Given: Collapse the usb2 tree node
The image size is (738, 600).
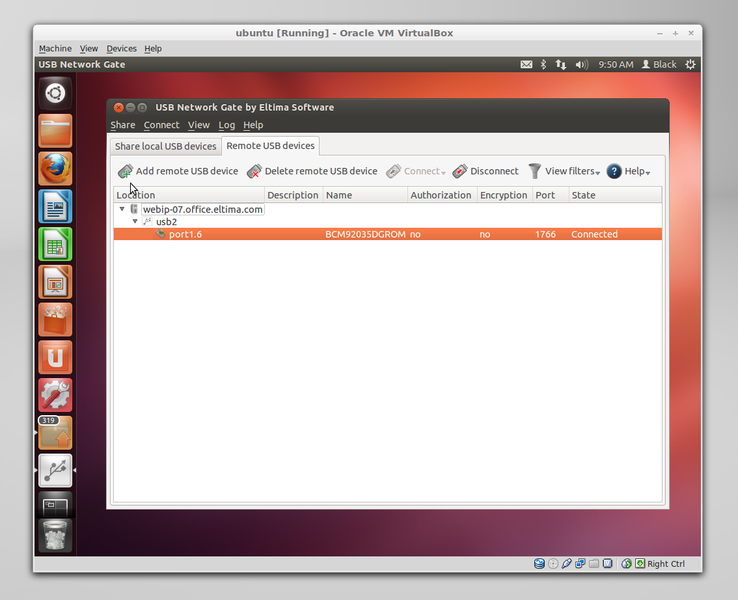Looking at the screenshot, I should (x=135, y=221).
